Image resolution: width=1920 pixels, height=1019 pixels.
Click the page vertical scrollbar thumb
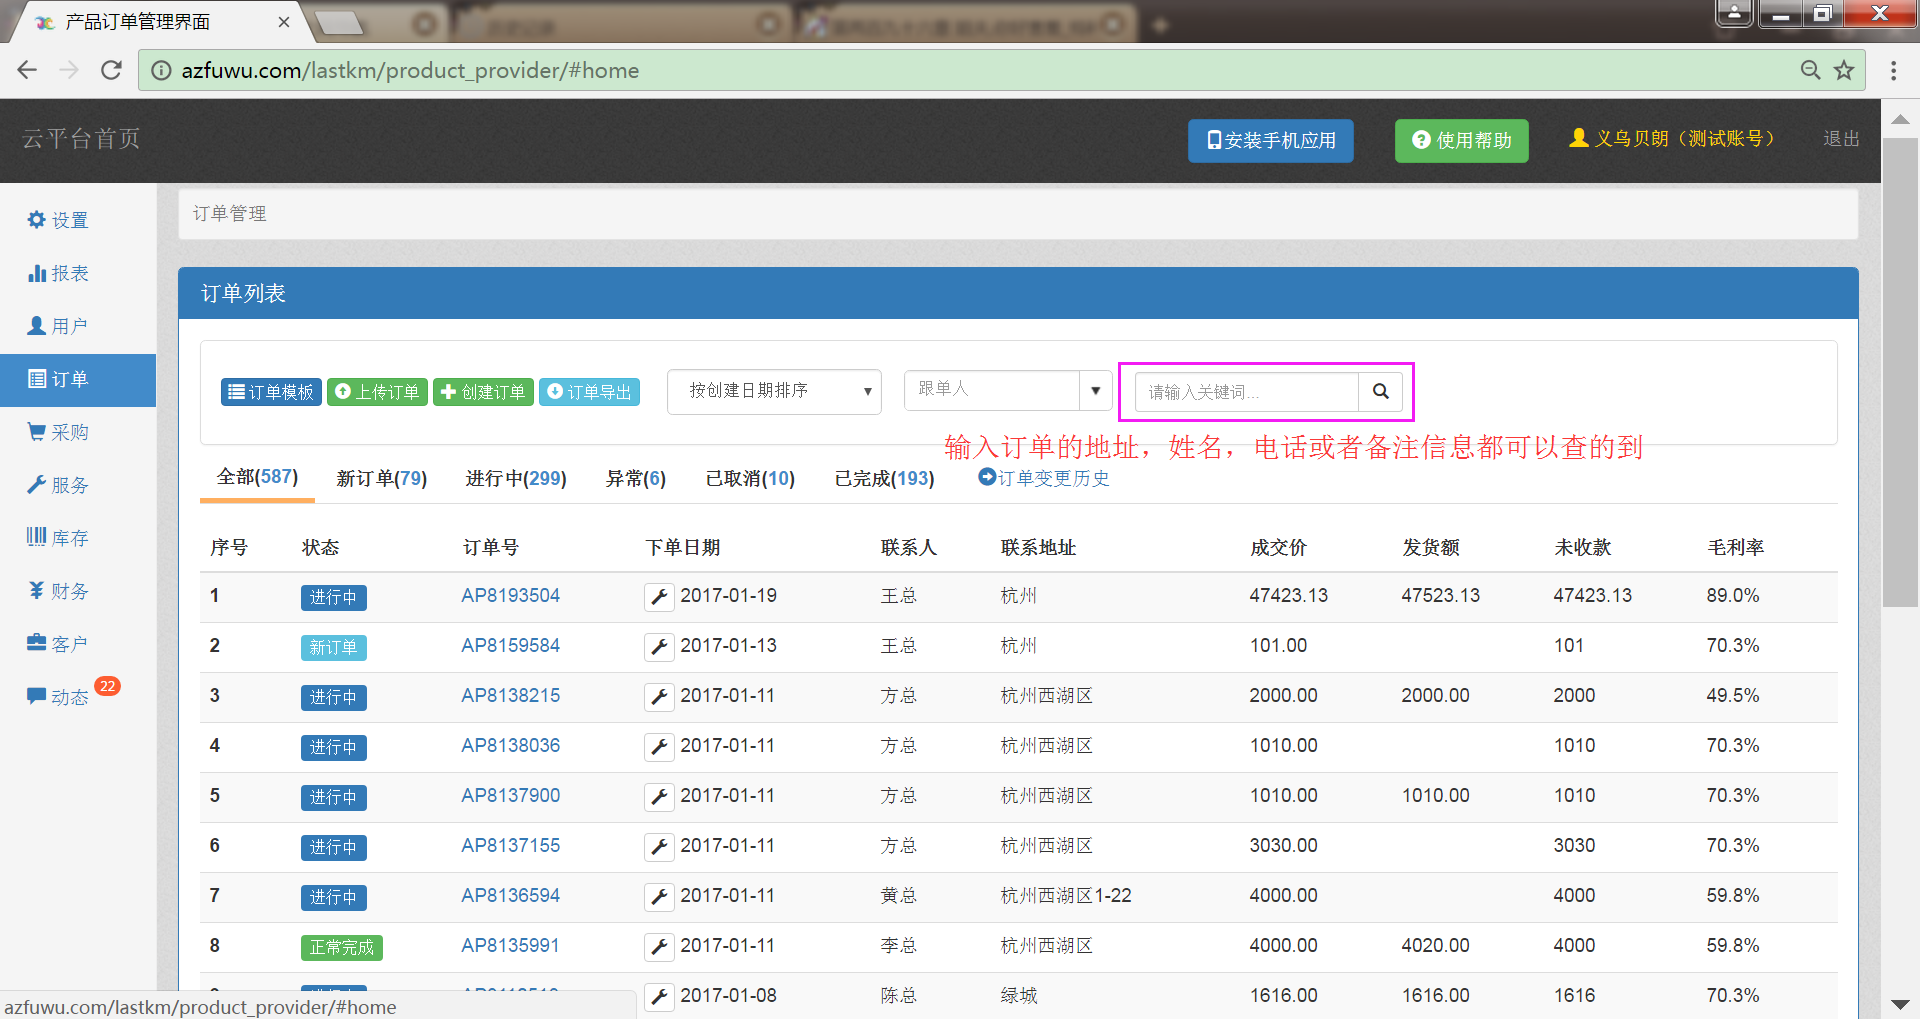pos(1900,372)
